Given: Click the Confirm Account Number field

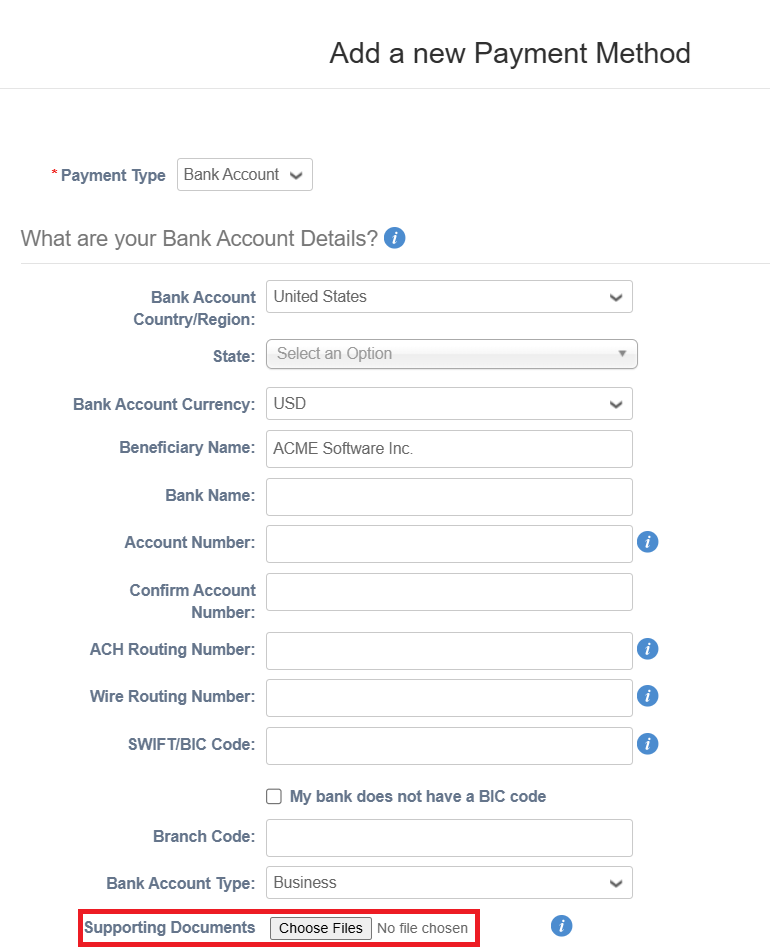Looking at the screenshot, I should click(448, 591).
